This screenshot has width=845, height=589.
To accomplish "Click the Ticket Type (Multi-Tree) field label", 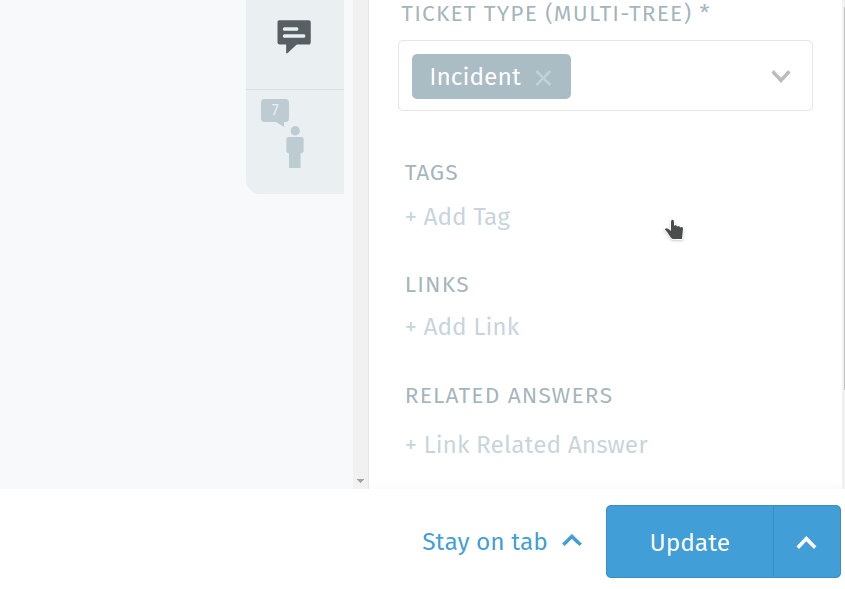I will (555, 13).
